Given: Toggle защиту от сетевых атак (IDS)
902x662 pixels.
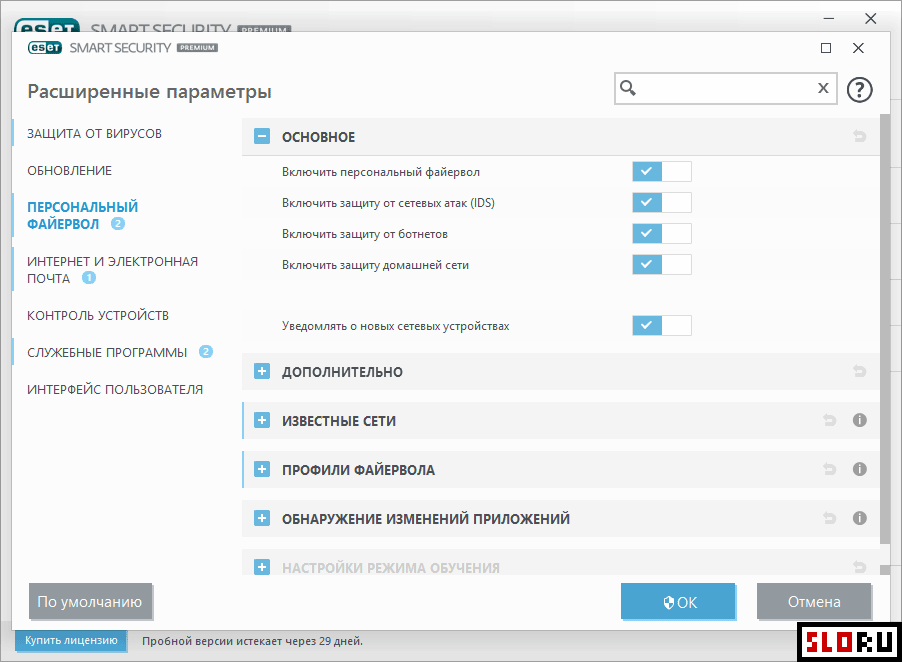Looking at the screenshot, I should tap(662, 202).
